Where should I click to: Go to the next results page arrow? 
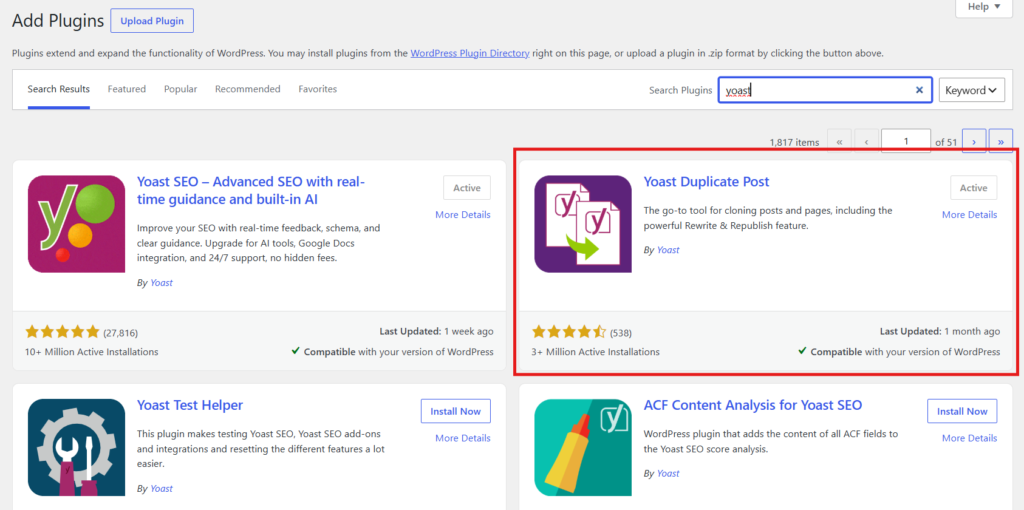[x=974, y=141]
